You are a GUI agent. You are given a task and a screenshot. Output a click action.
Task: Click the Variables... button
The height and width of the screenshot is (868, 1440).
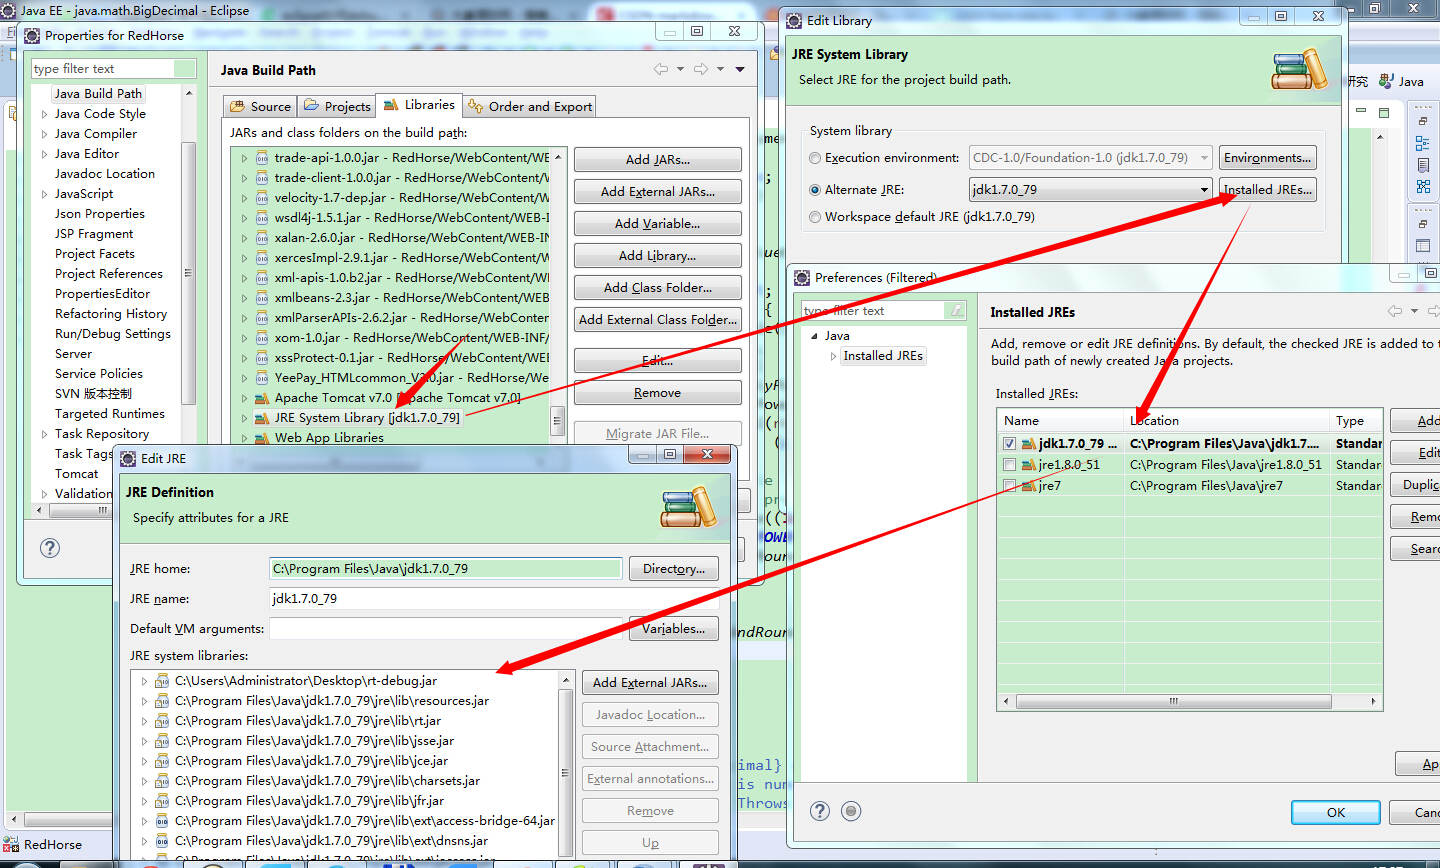click(x=674, y=629)
